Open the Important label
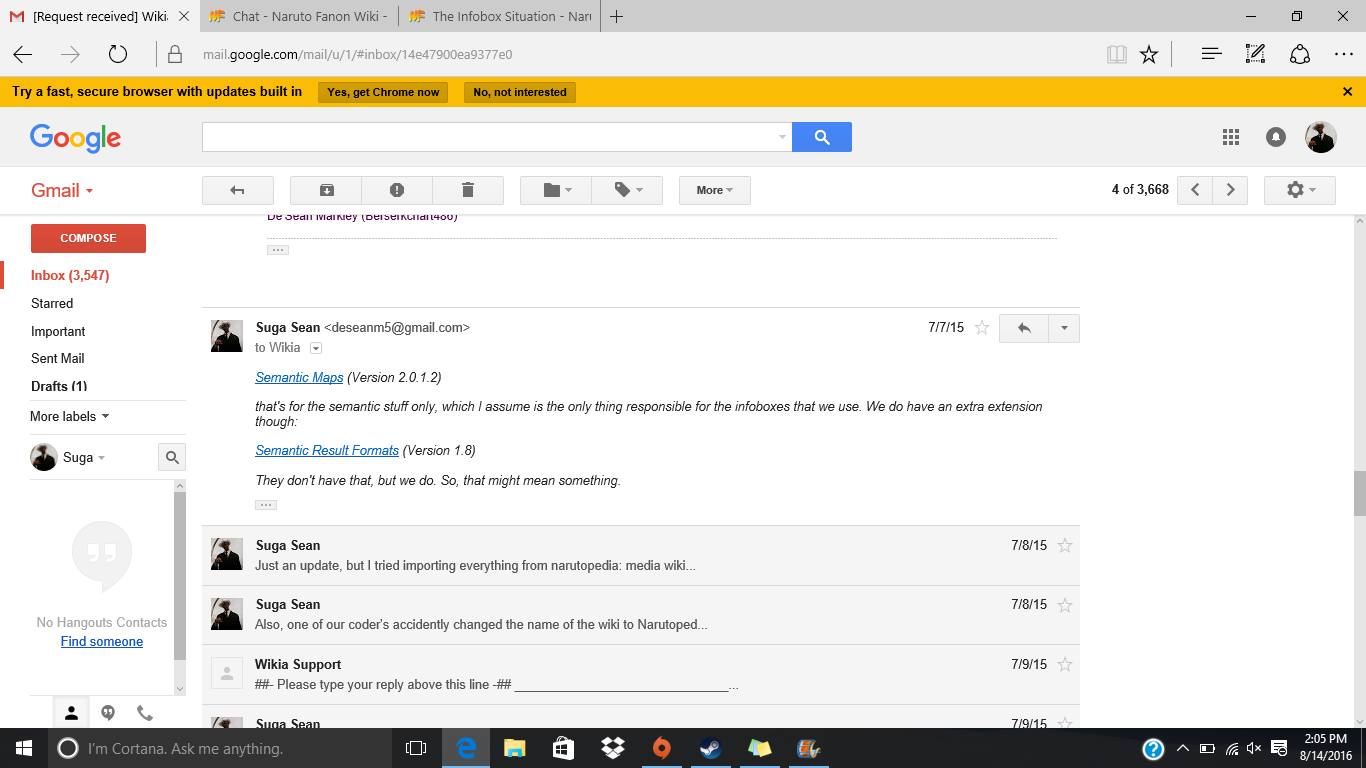This screenshot has height=768, width=1366. pyautogui.click(x=58, y=331)
